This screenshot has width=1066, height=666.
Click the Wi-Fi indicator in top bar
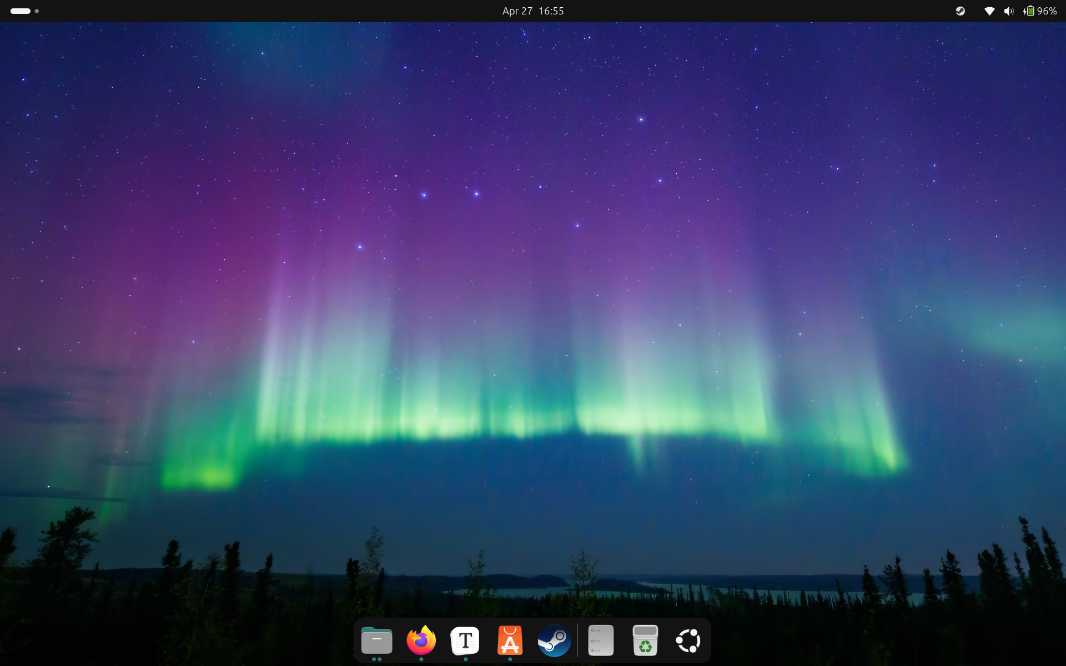989,11
